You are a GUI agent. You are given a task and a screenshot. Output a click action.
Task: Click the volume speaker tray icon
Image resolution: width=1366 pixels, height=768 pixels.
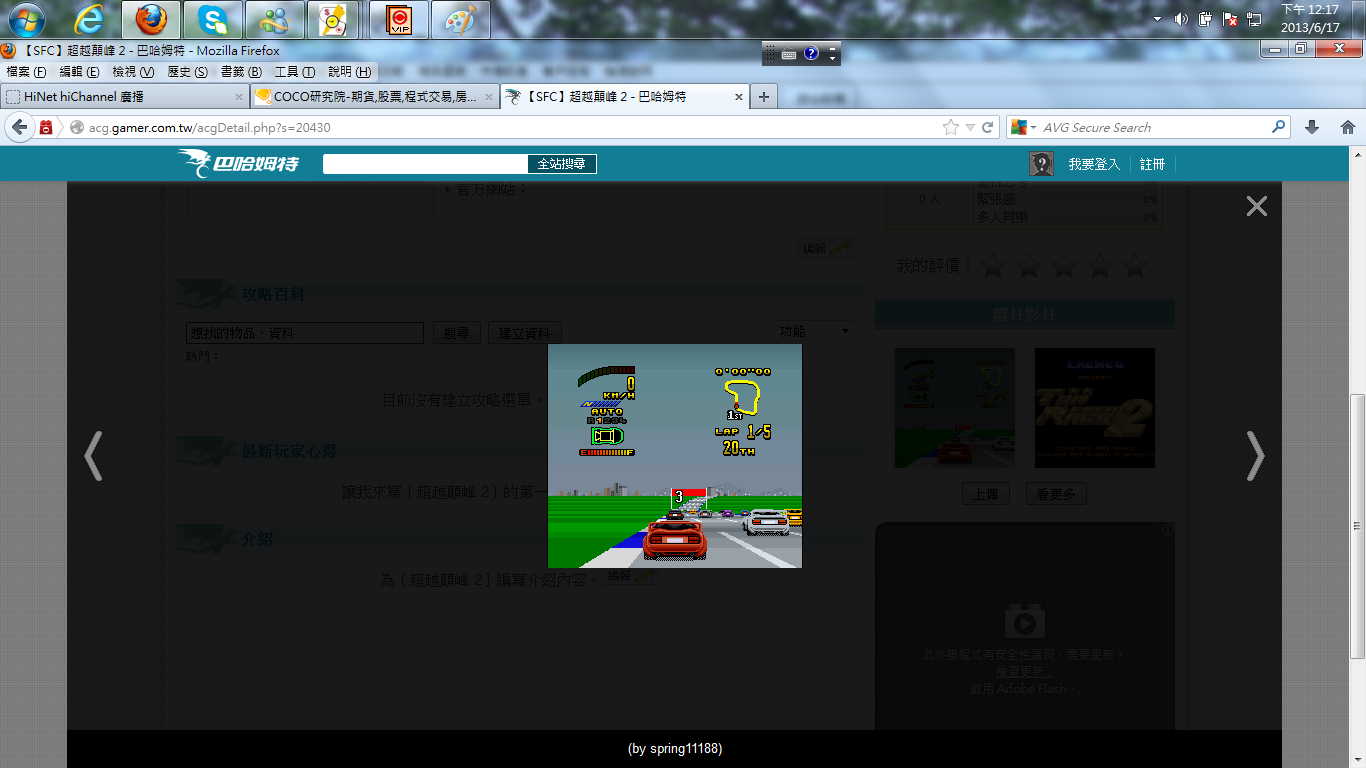(1181, 19)
